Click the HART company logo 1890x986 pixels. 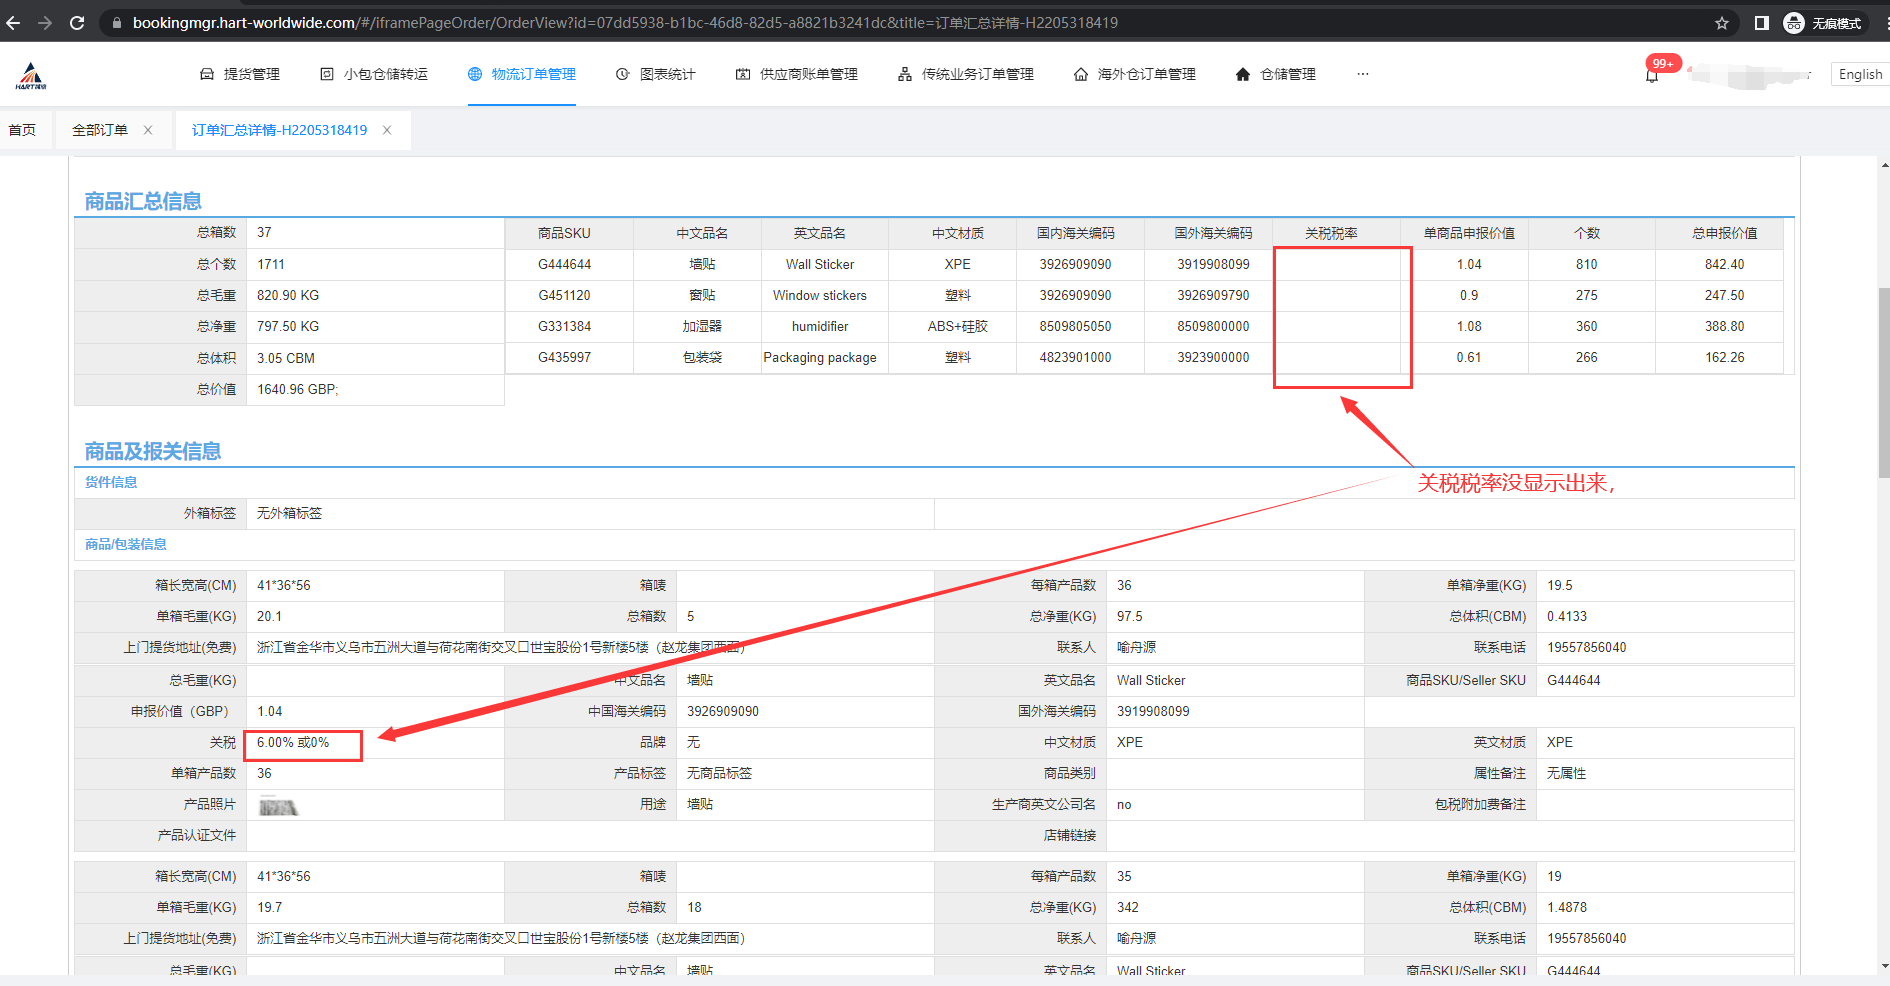(31, 75)
